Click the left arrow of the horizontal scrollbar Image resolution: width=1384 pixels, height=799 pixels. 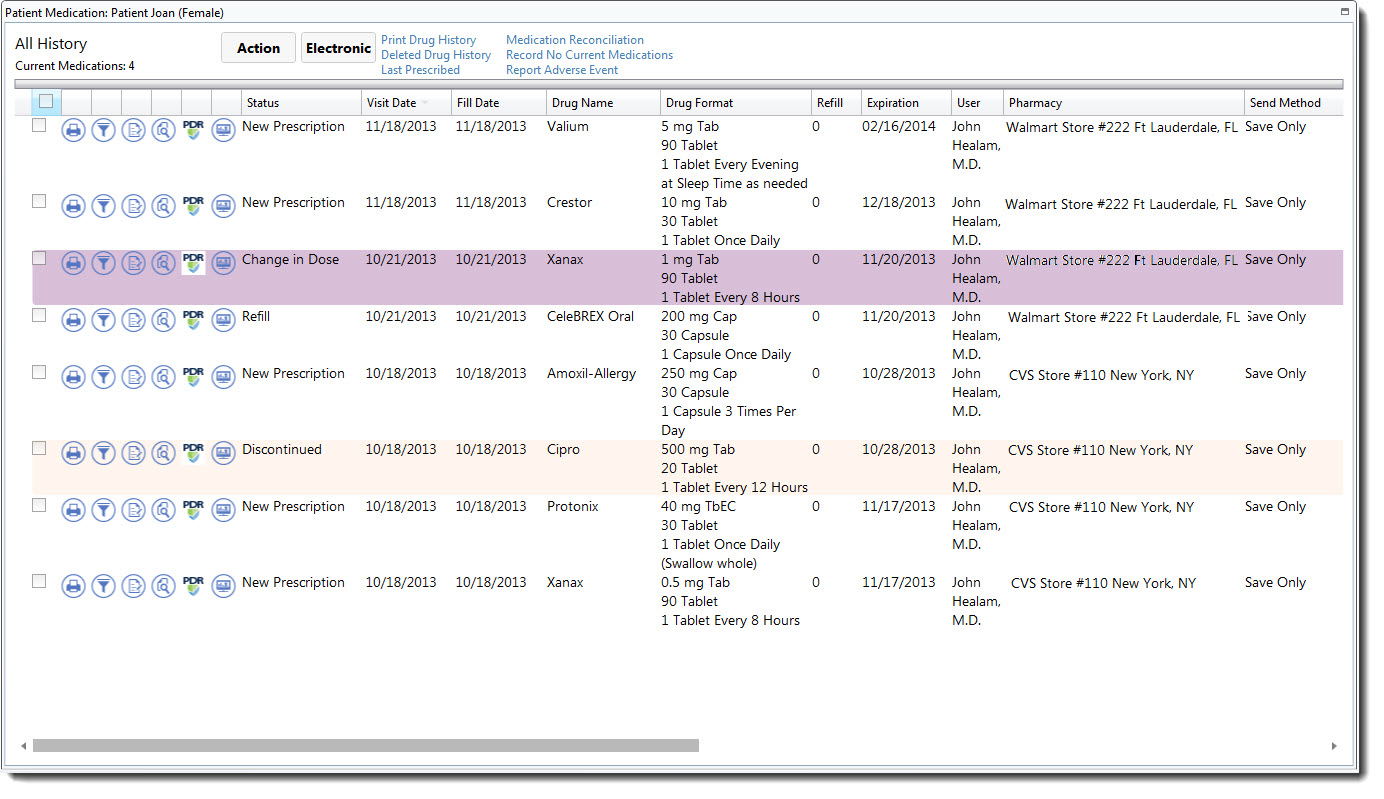click(23, 746)
